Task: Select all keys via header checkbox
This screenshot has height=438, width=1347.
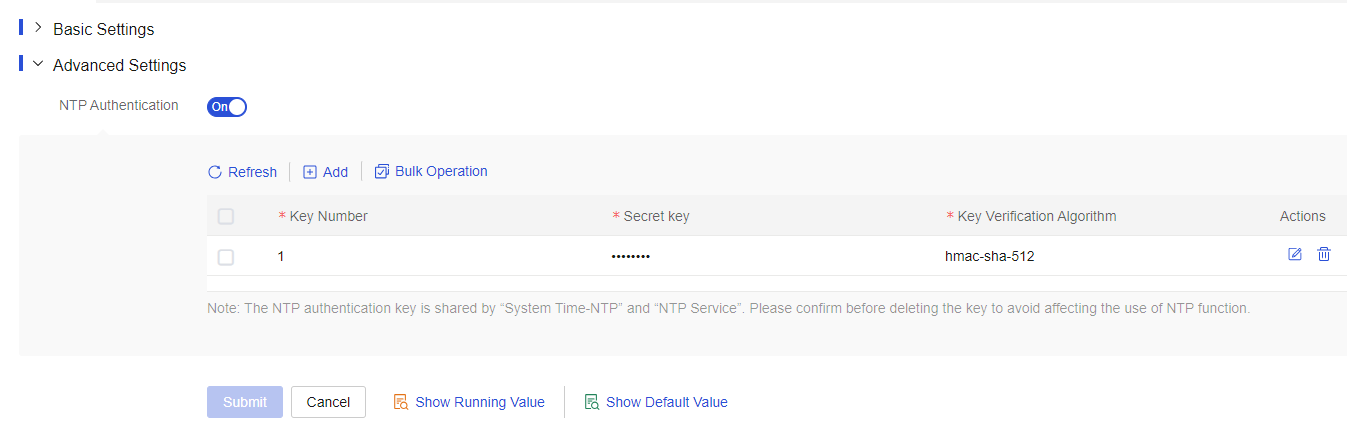Action: 226,216
